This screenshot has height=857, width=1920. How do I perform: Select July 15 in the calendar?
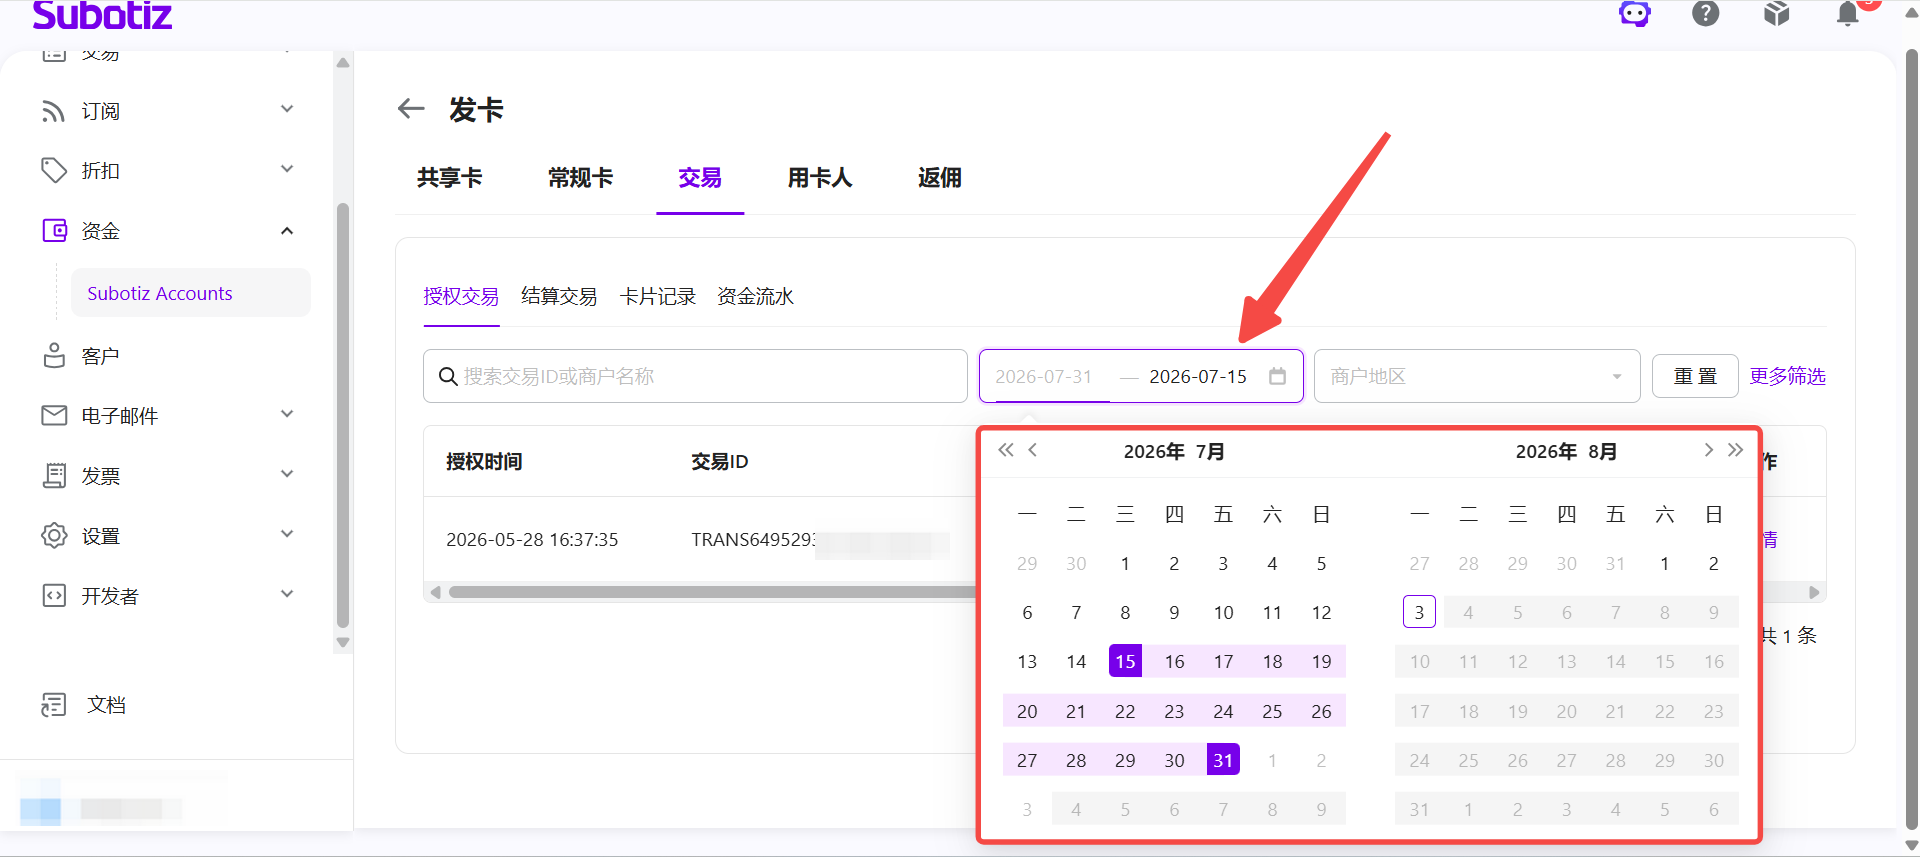pos(1125,661)
